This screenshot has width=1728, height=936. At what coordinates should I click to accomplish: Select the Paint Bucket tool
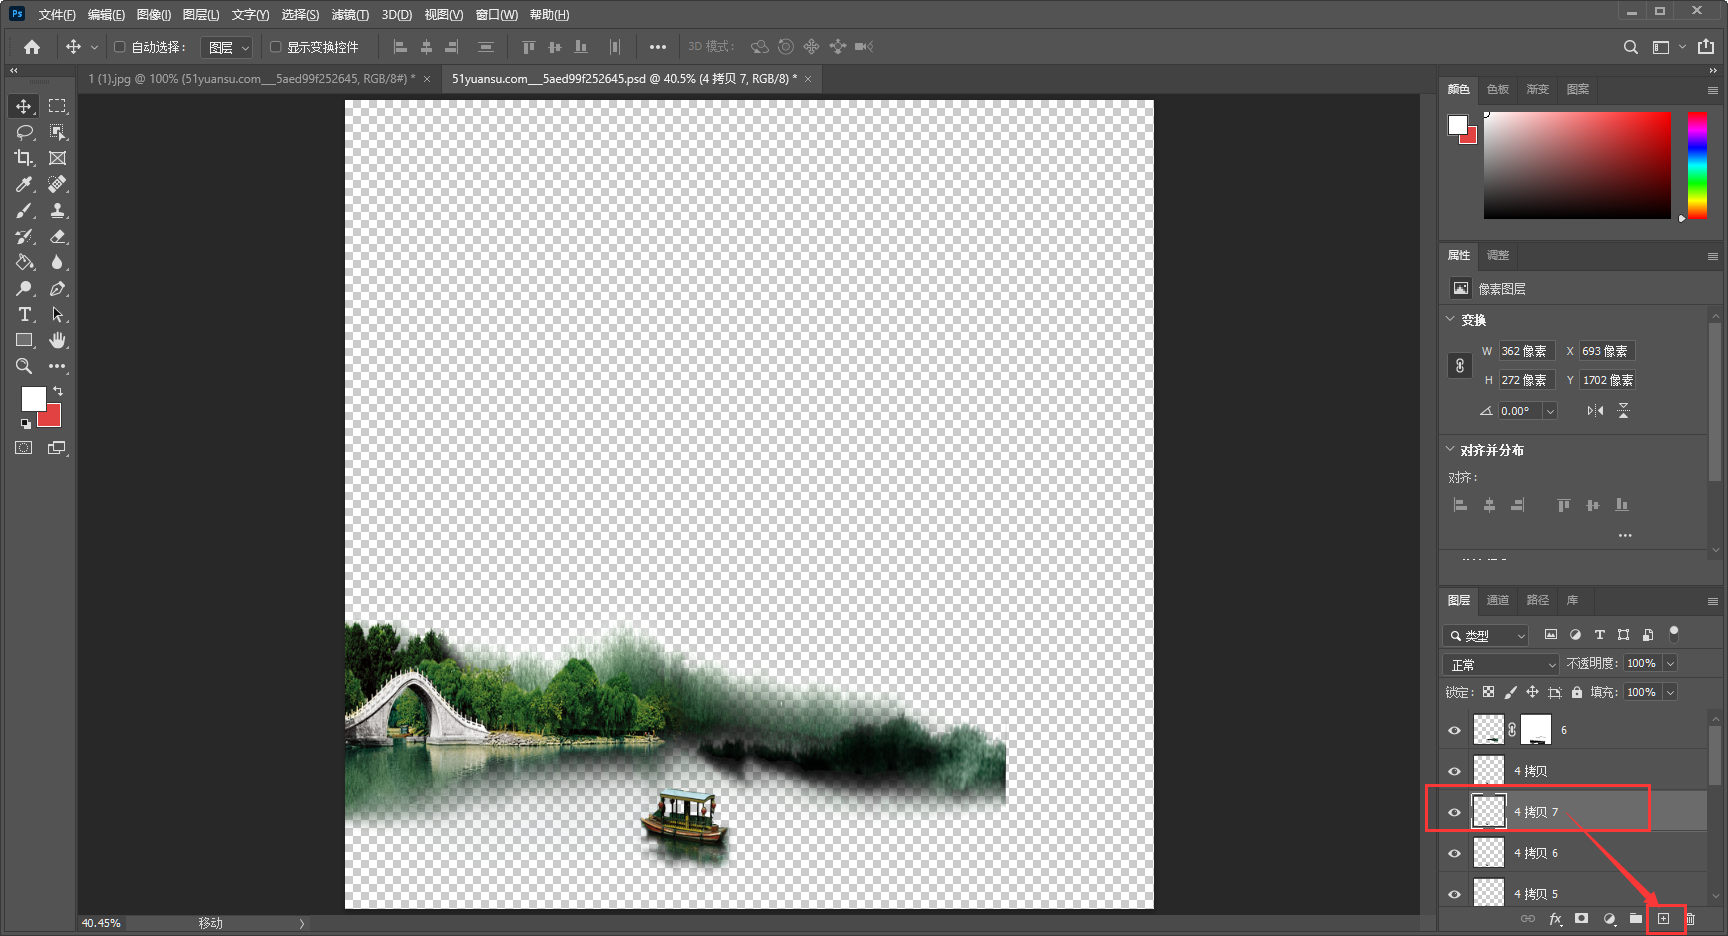coord(24,262)
